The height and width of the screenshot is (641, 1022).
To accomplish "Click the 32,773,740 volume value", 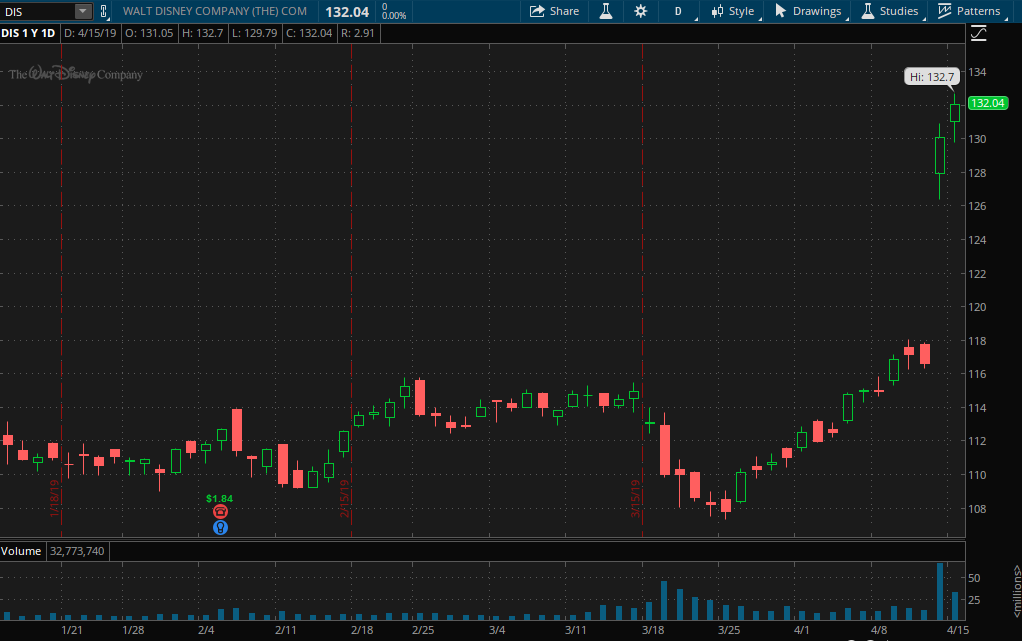I will click(77, 551).
